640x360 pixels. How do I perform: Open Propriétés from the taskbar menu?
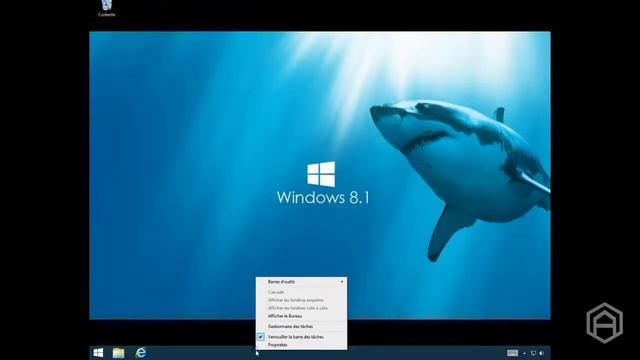point(302,345)
